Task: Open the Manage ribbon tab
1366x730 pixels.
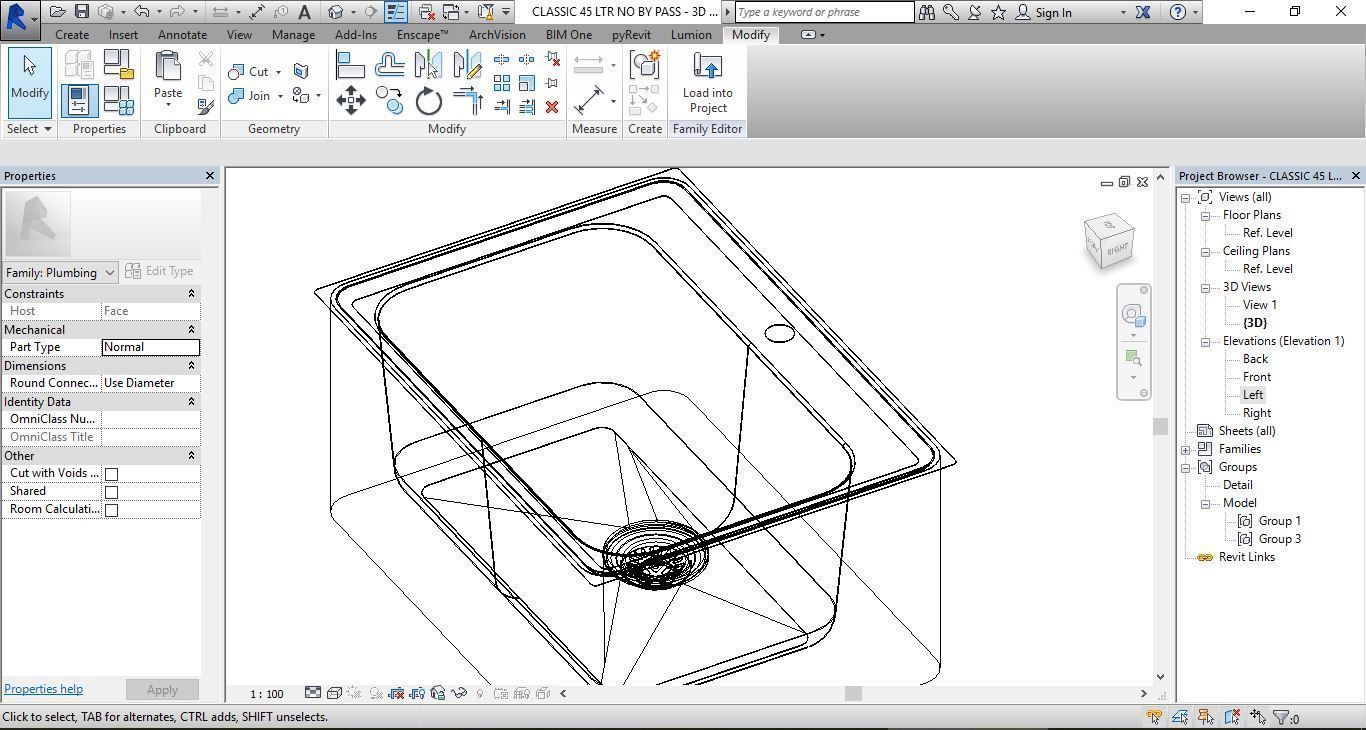Action: click(293, 34)
